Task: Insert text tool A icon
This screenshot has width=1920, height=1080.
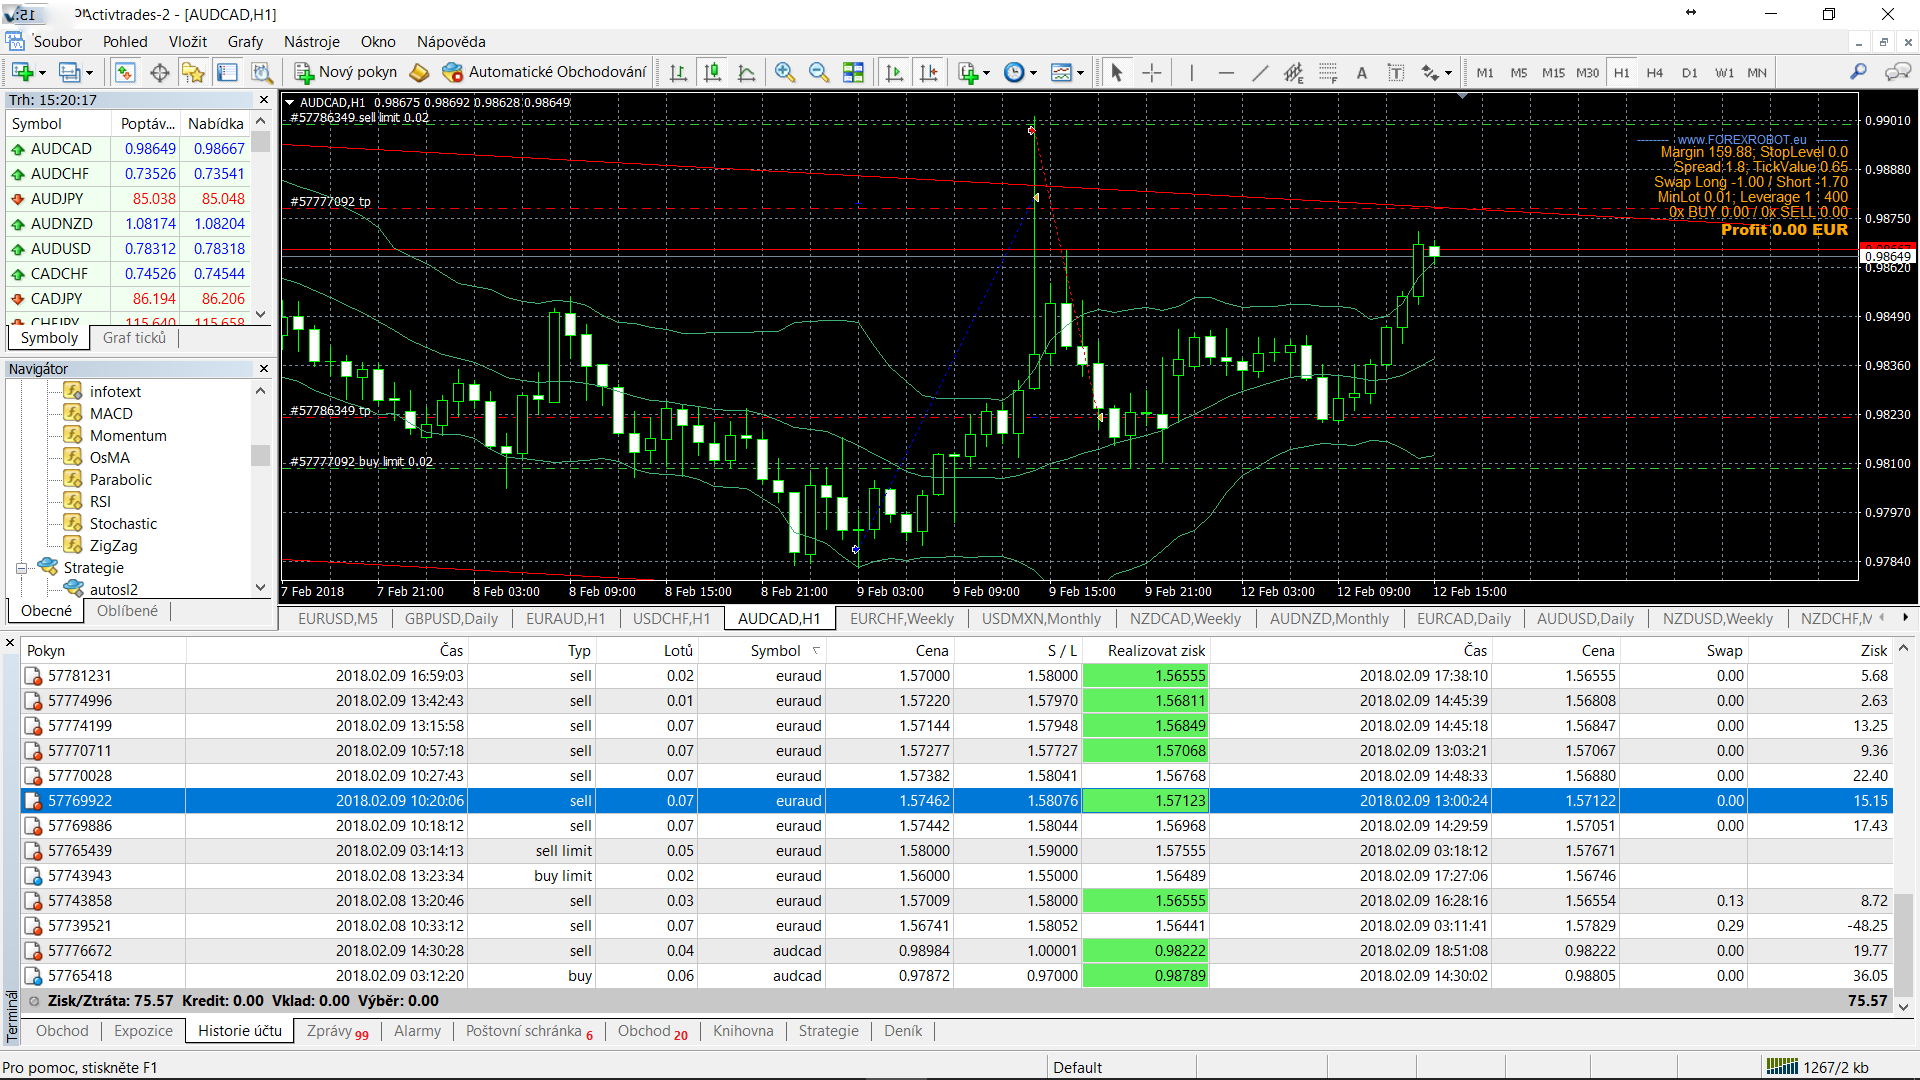Action: point(1361,72)
